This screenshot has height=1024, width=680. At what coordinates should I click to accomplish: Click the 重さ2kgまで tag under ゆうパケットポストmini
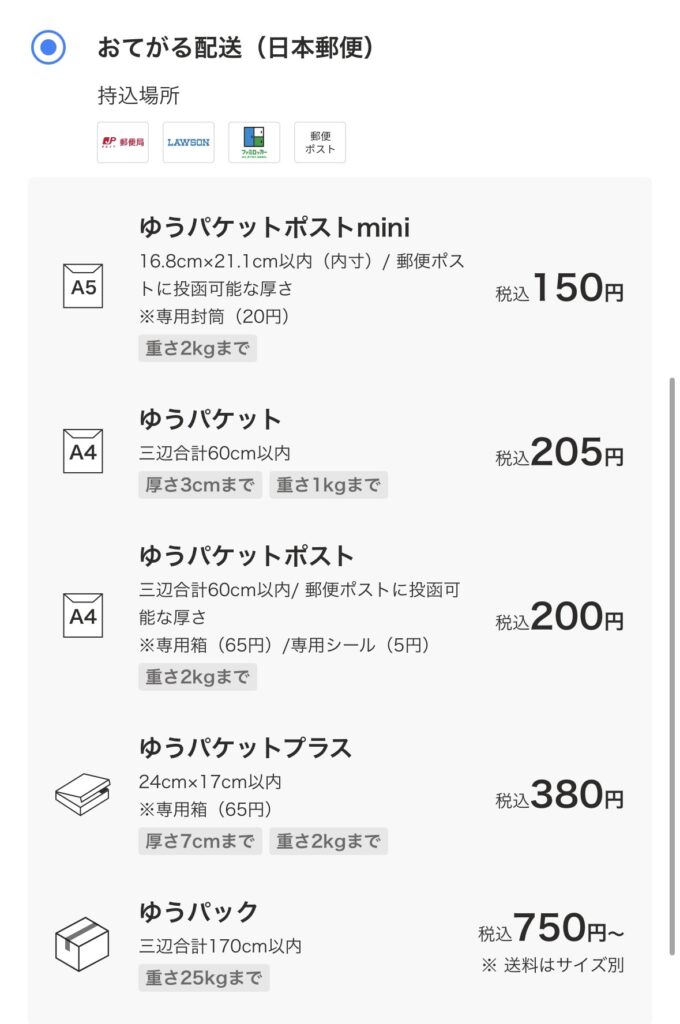tap(197, 348)
